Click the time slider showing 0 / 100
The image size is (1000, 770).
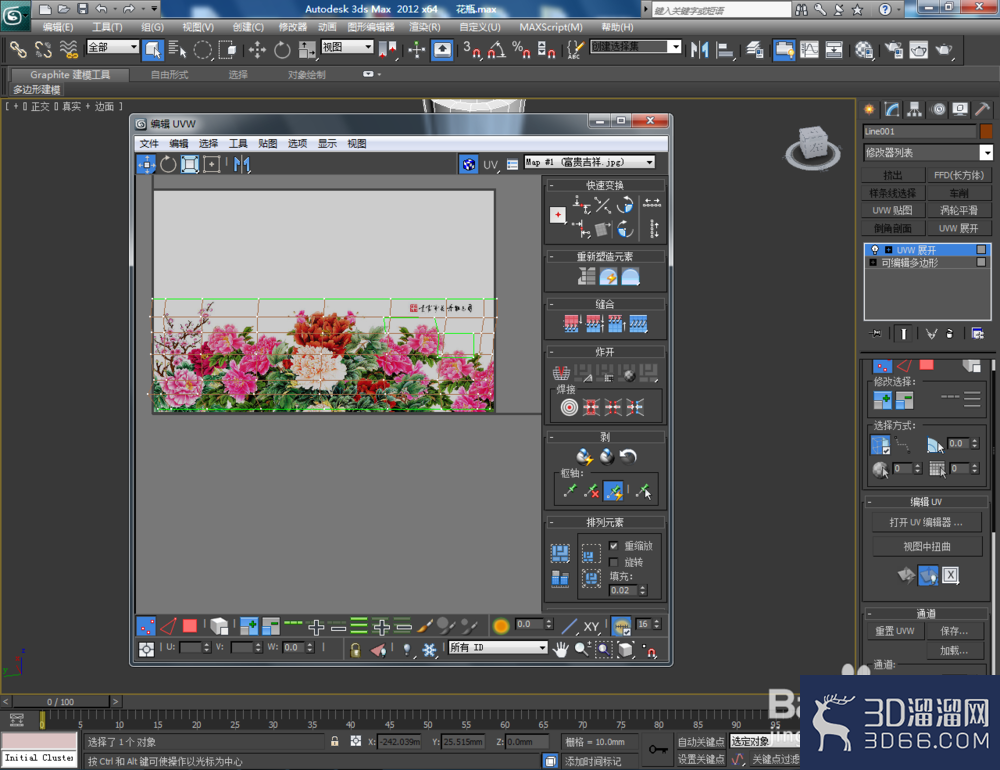tap(61, 702)
